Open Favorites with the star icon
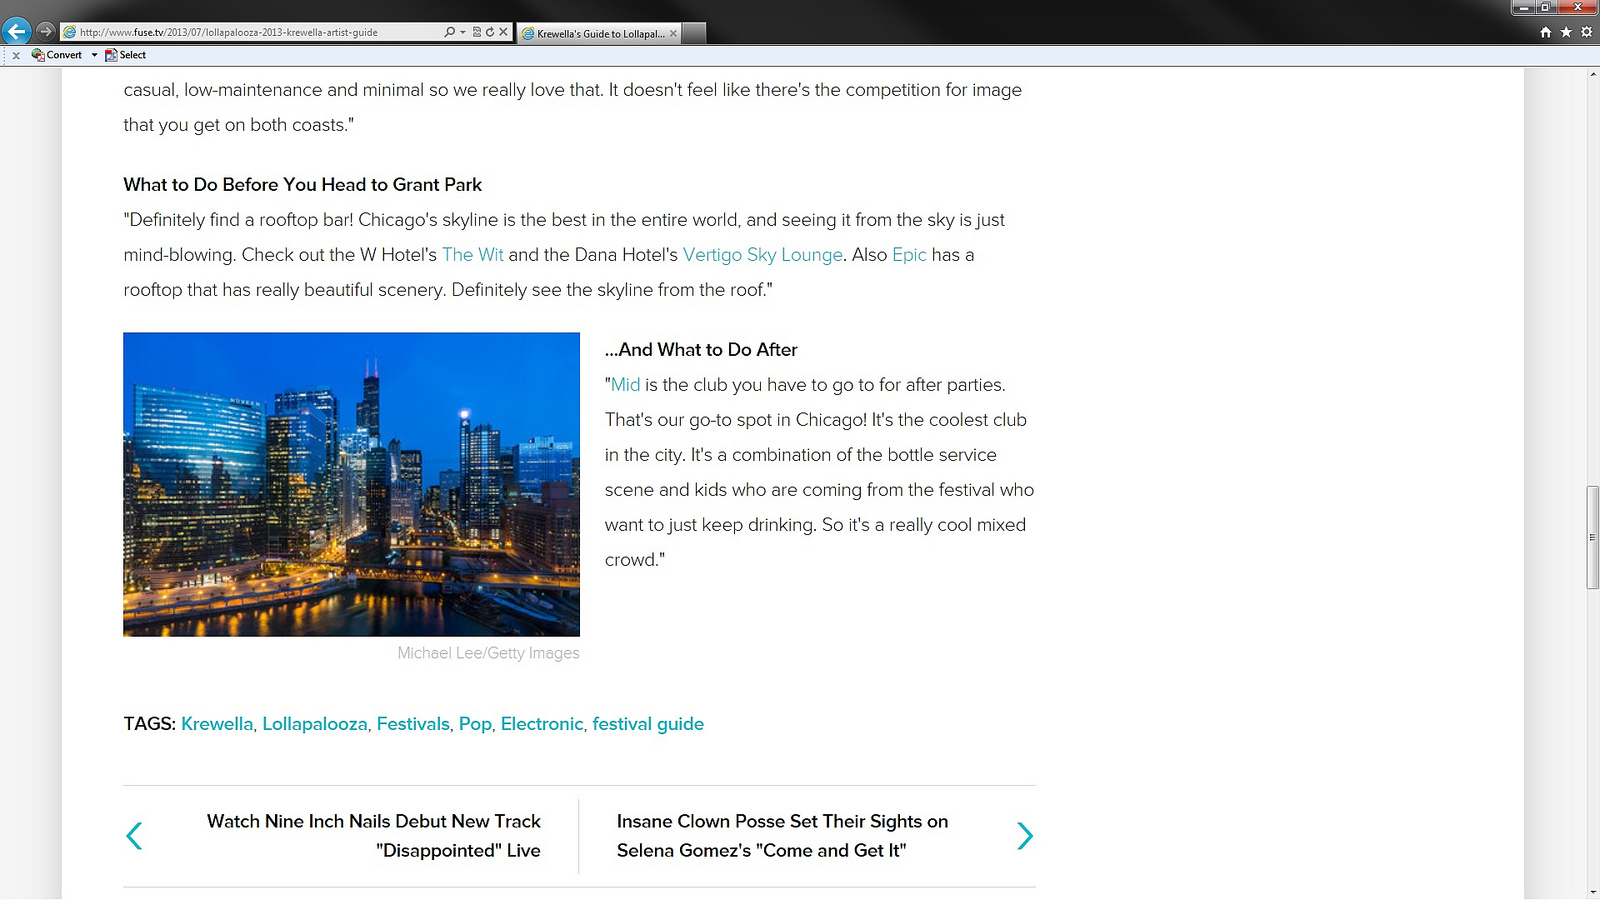The height and width of the screenshot is (900, 1600). coord(1566,32)
